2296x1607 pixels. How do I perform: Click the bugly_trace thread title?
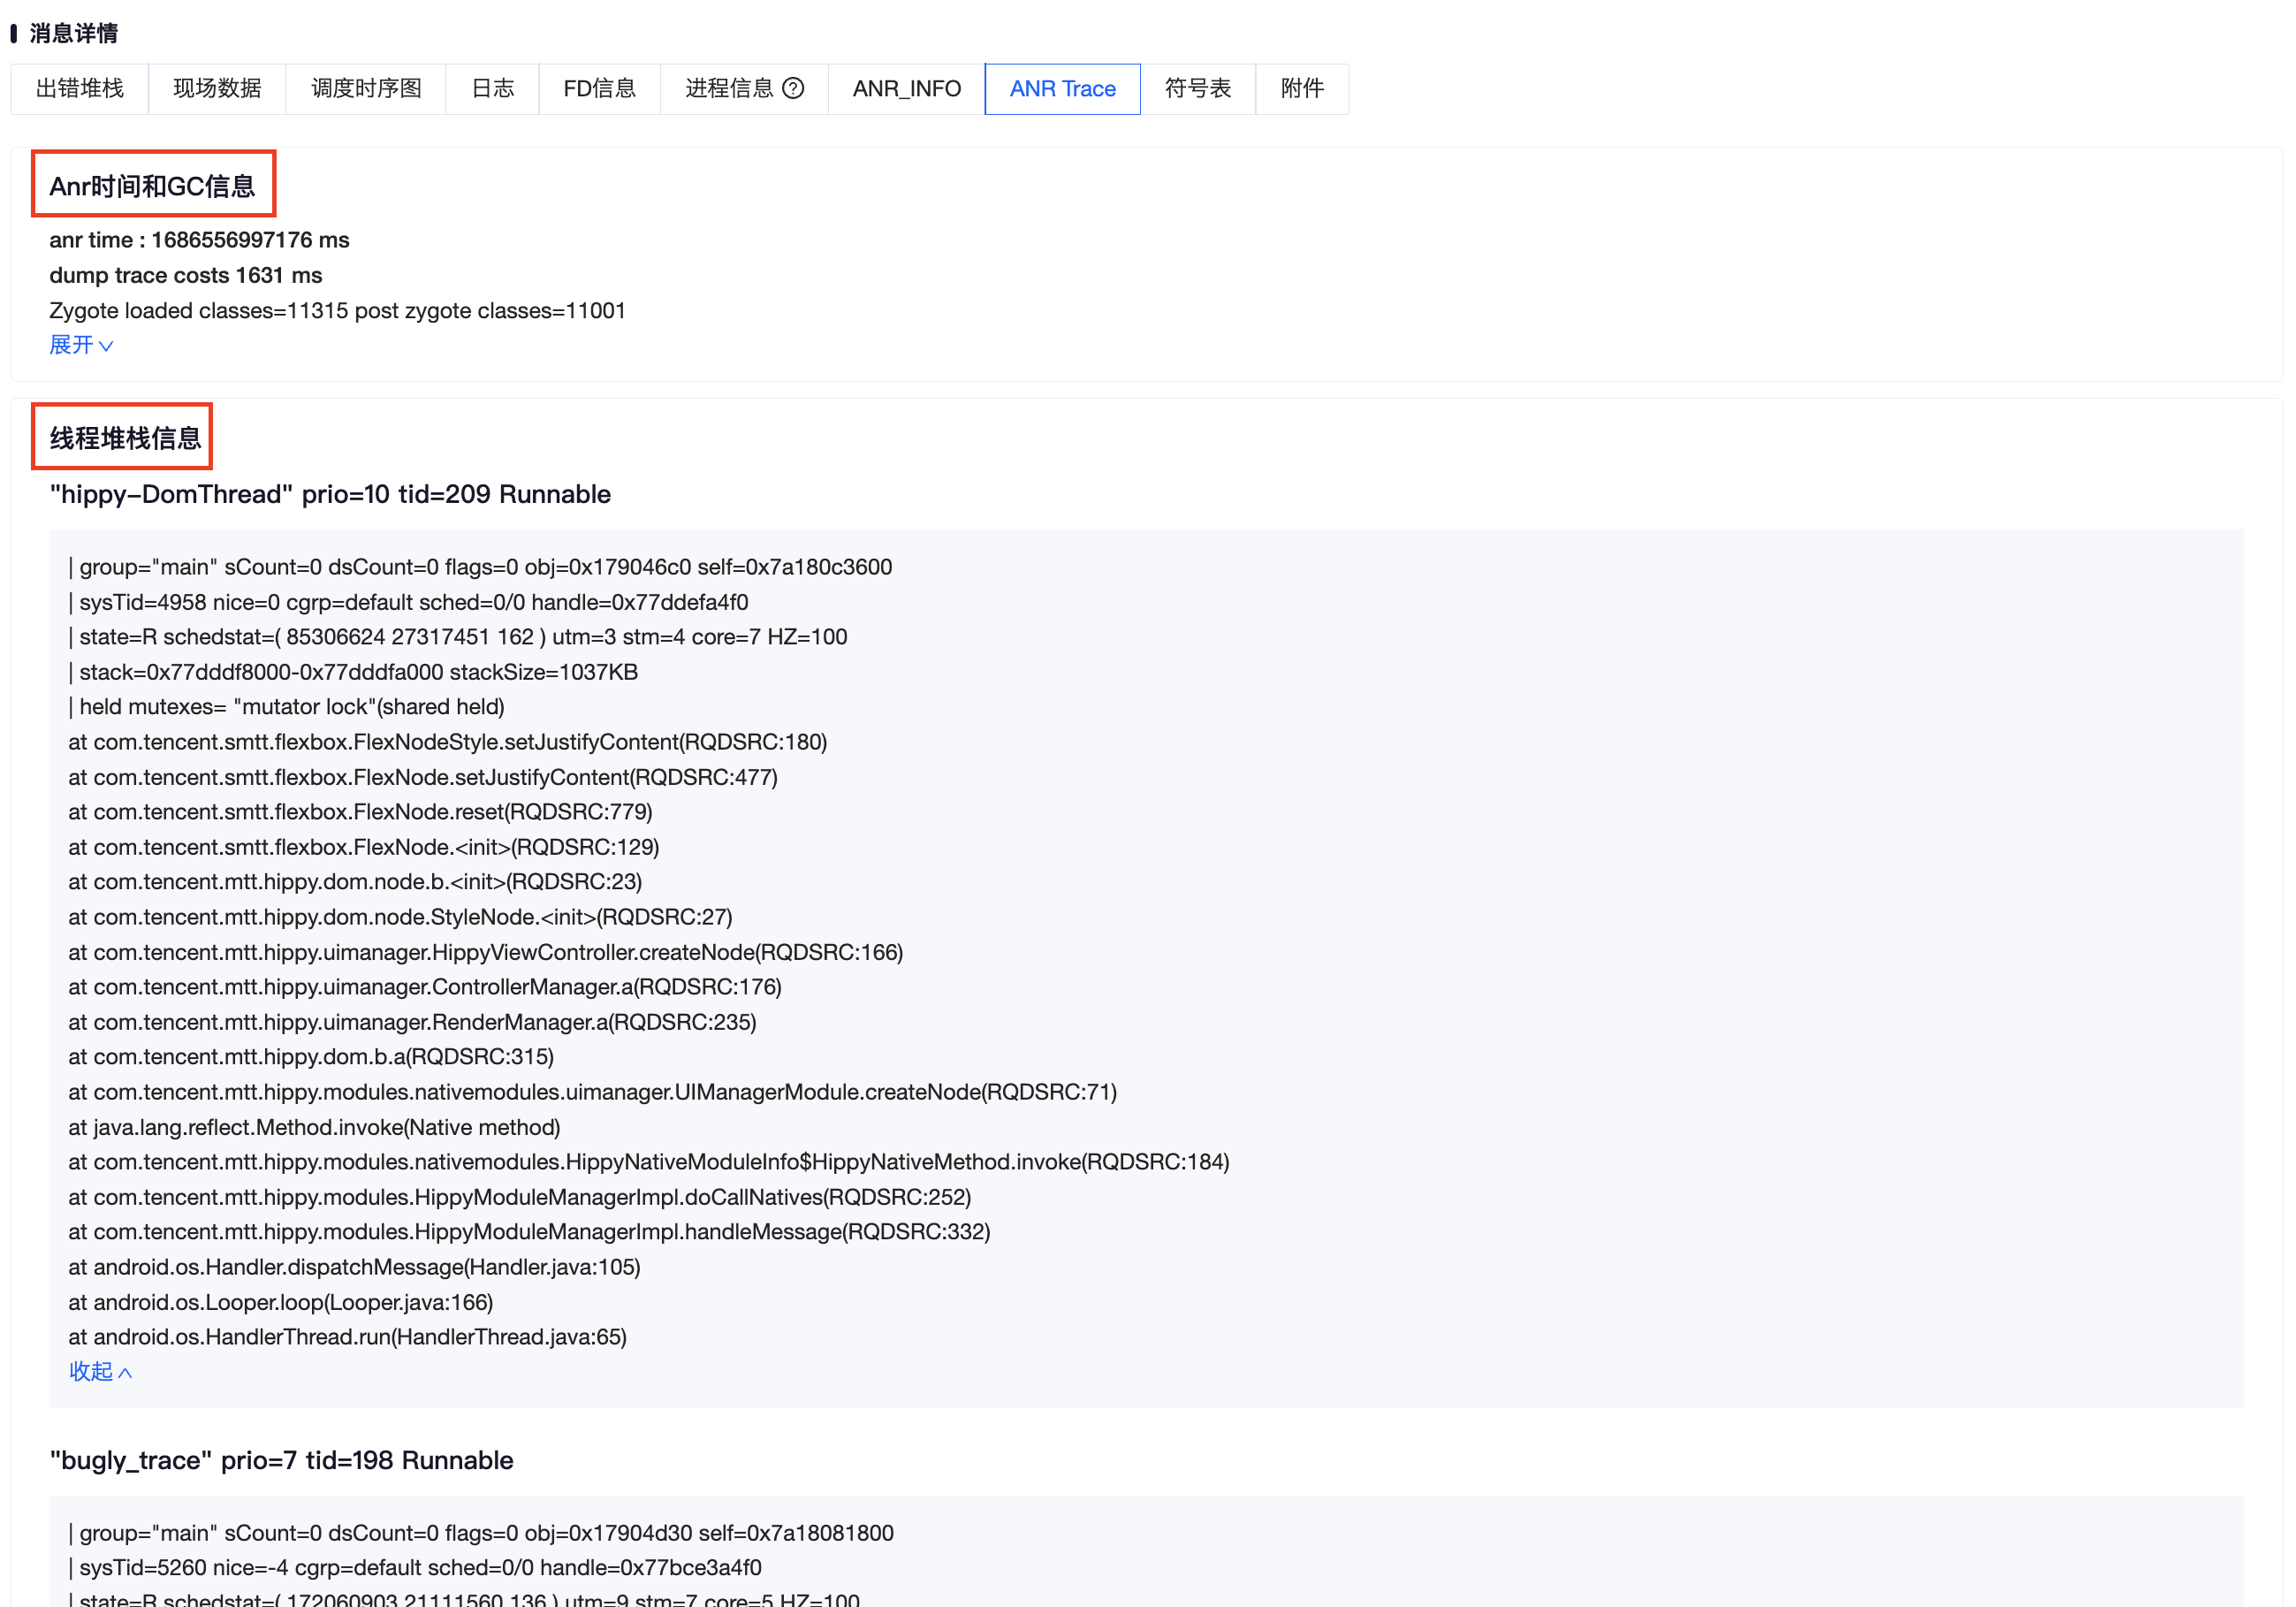pyautogui.click(x=281, y=1460)
